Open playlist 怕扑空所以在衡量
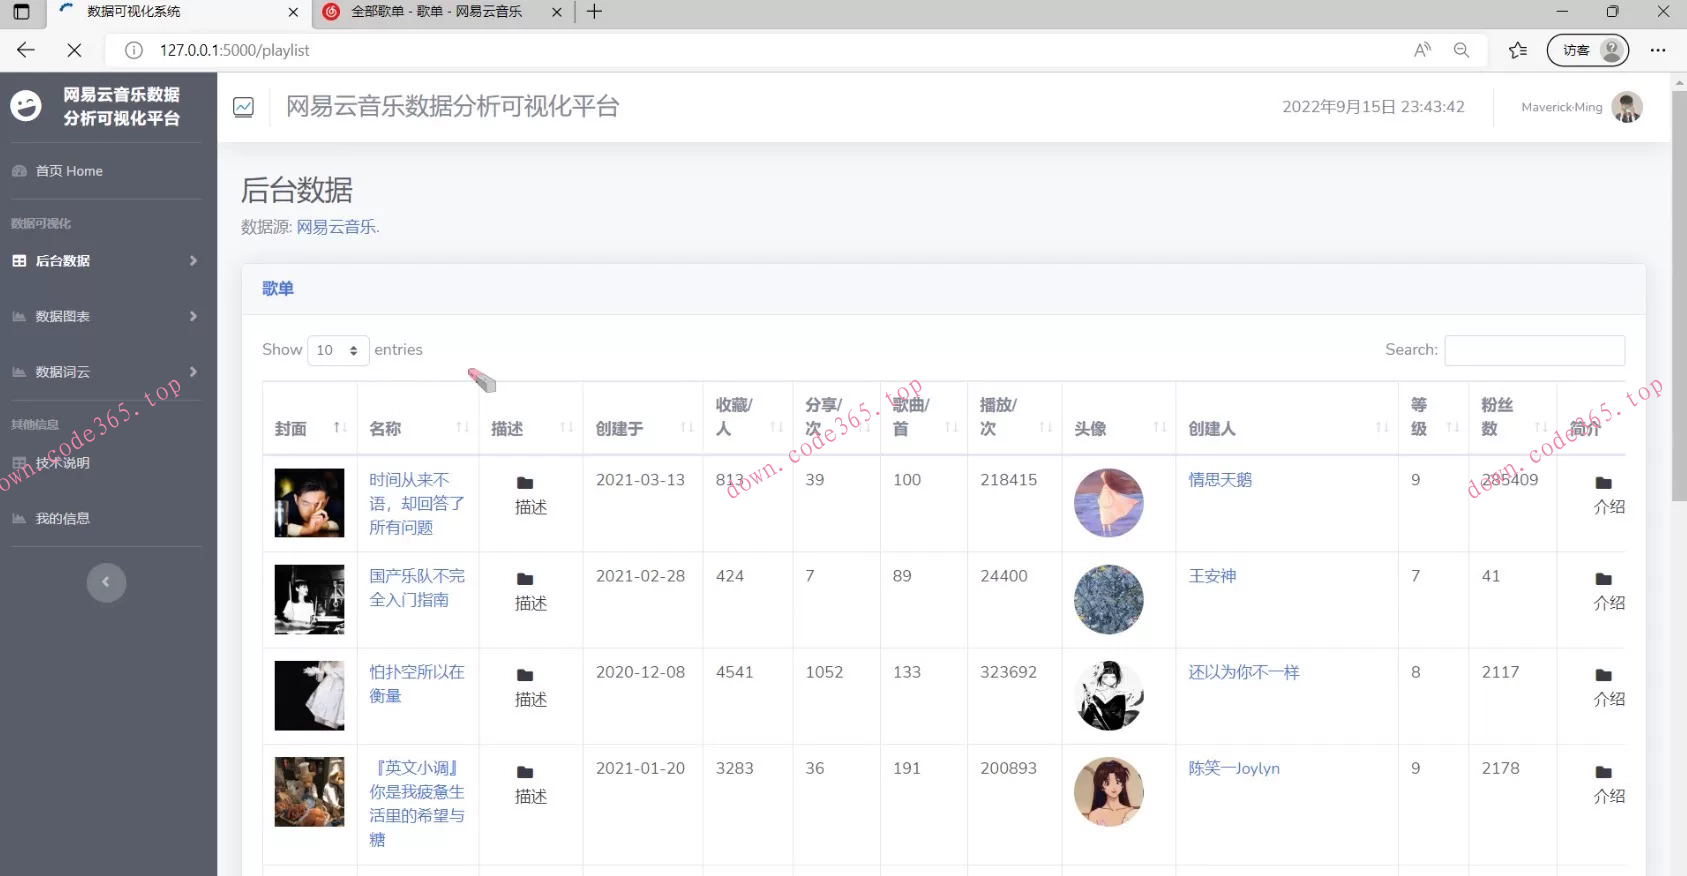Viewport: 1687px width, 876px height. click(x=417, y=684)
